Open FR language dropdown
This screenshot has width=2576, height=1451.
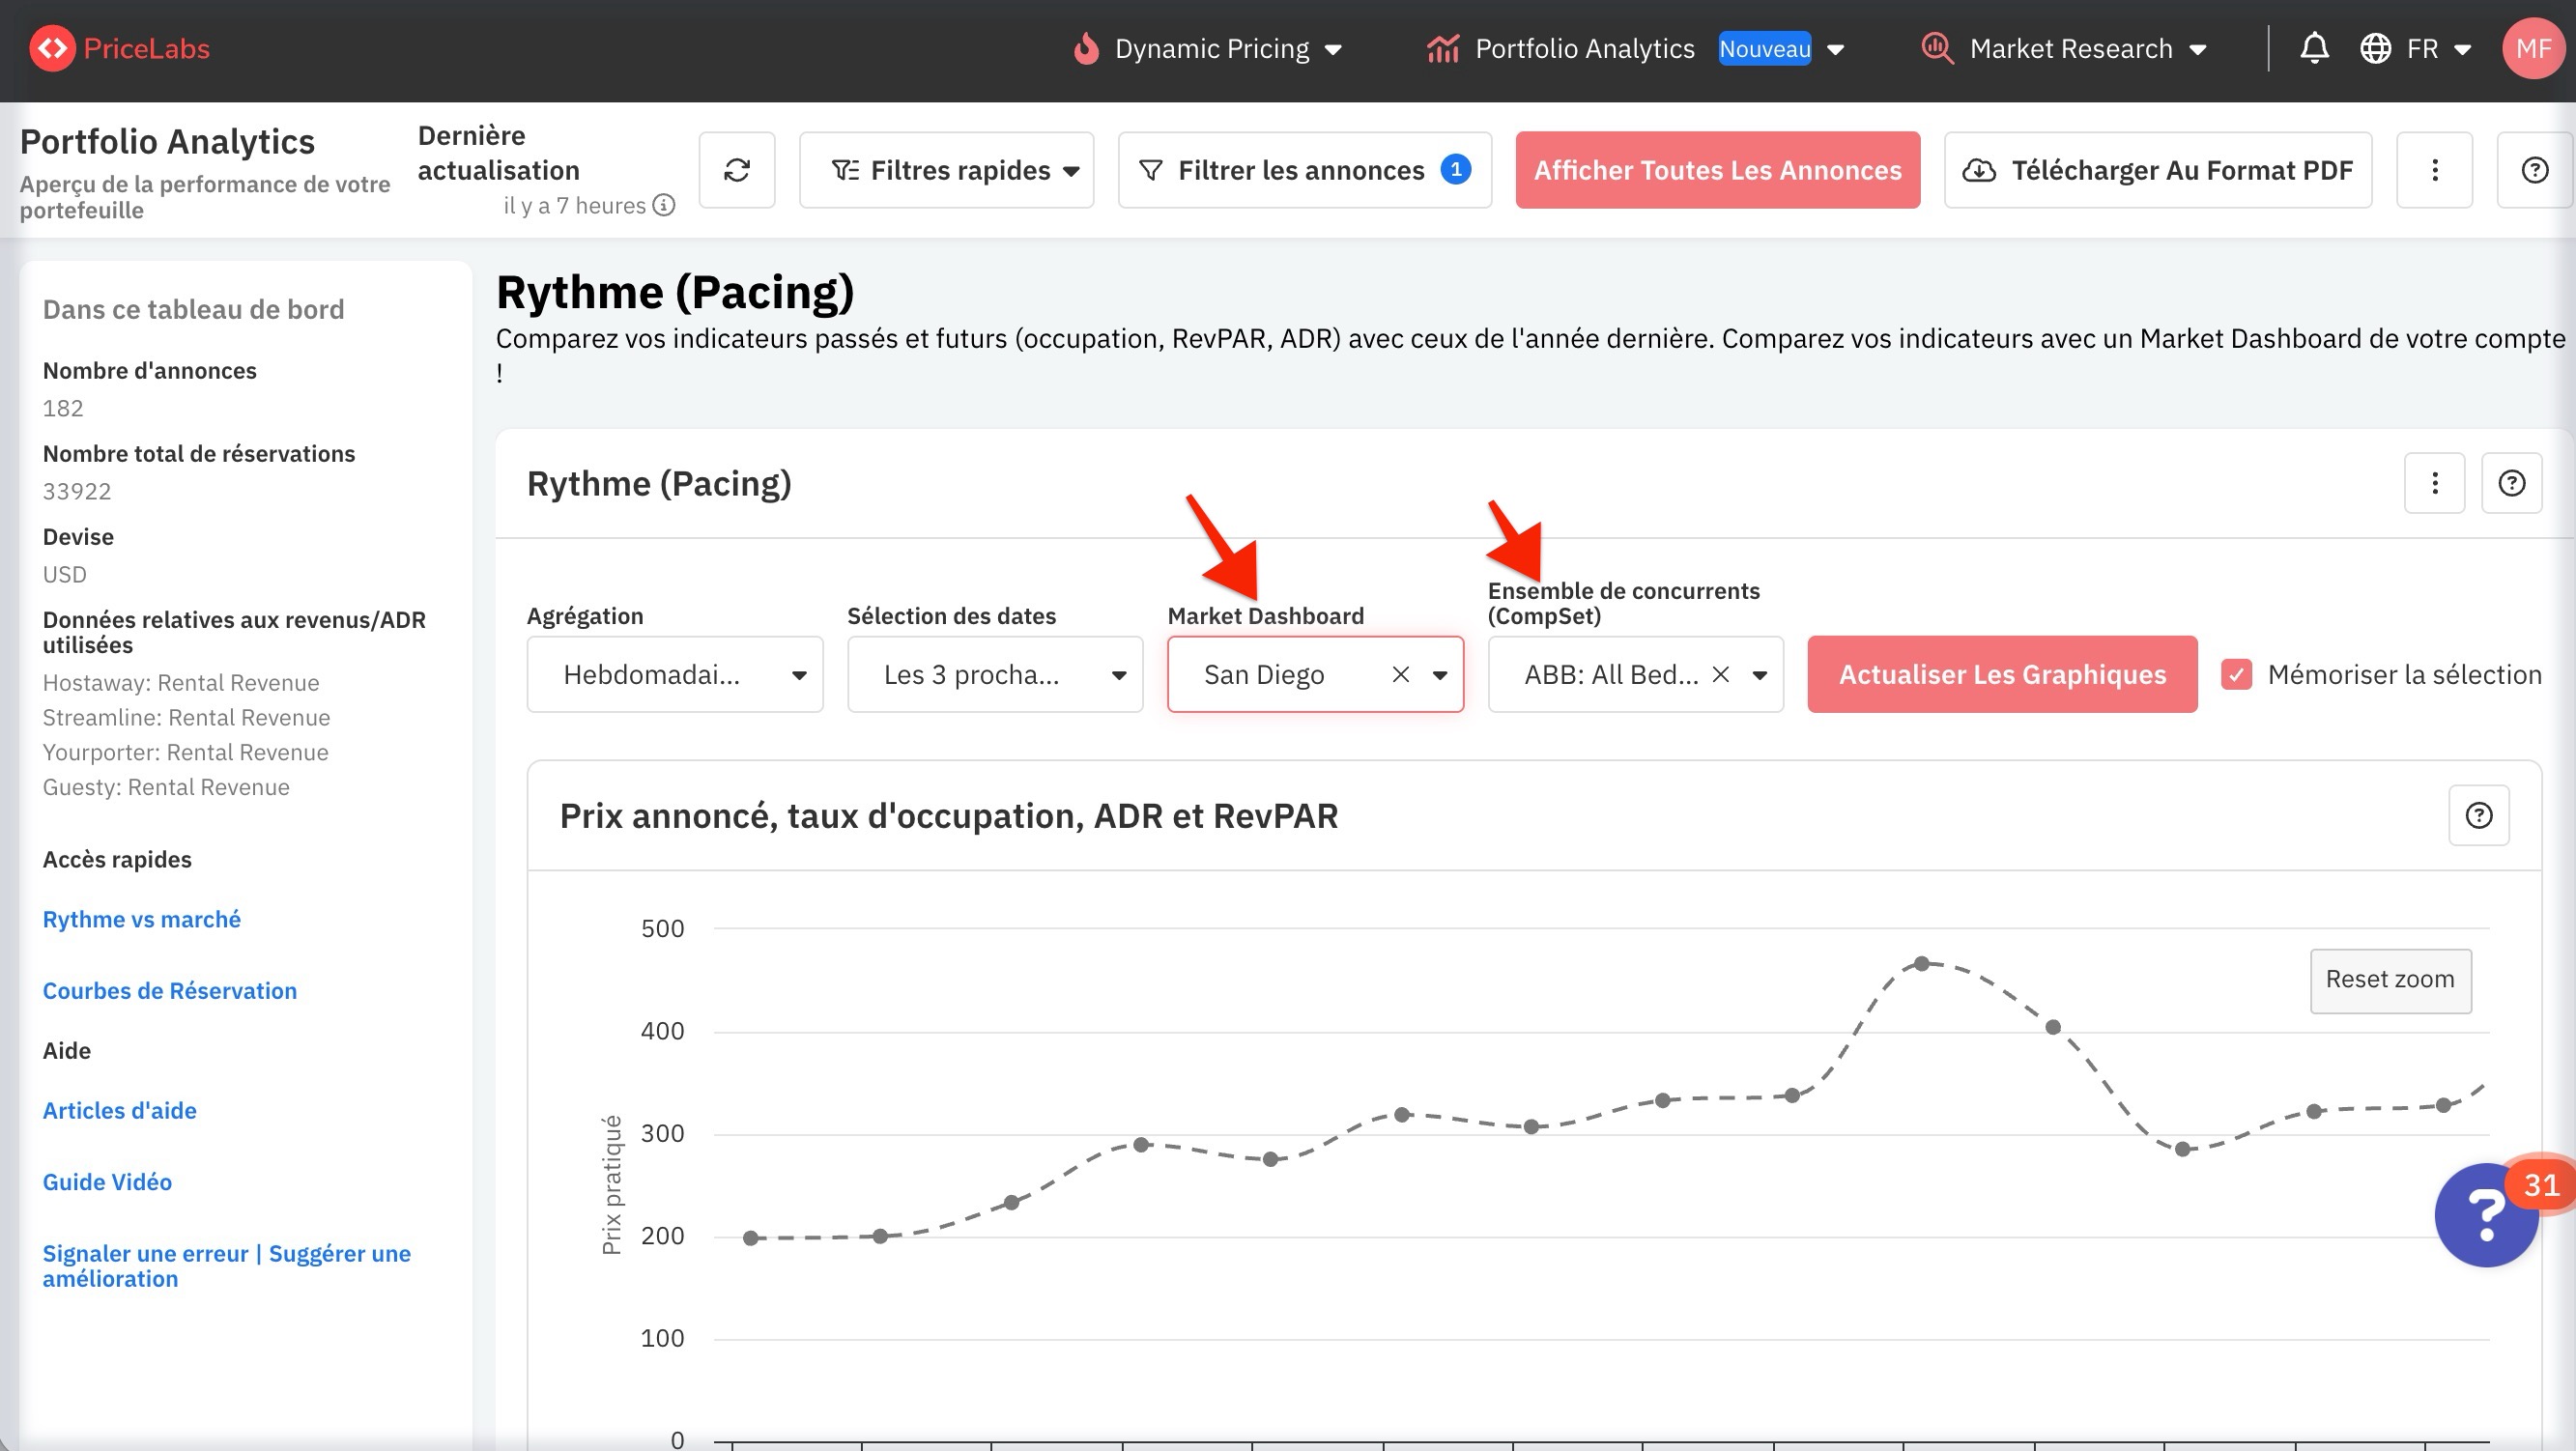pyautogui.click(x=2438, y=48)
